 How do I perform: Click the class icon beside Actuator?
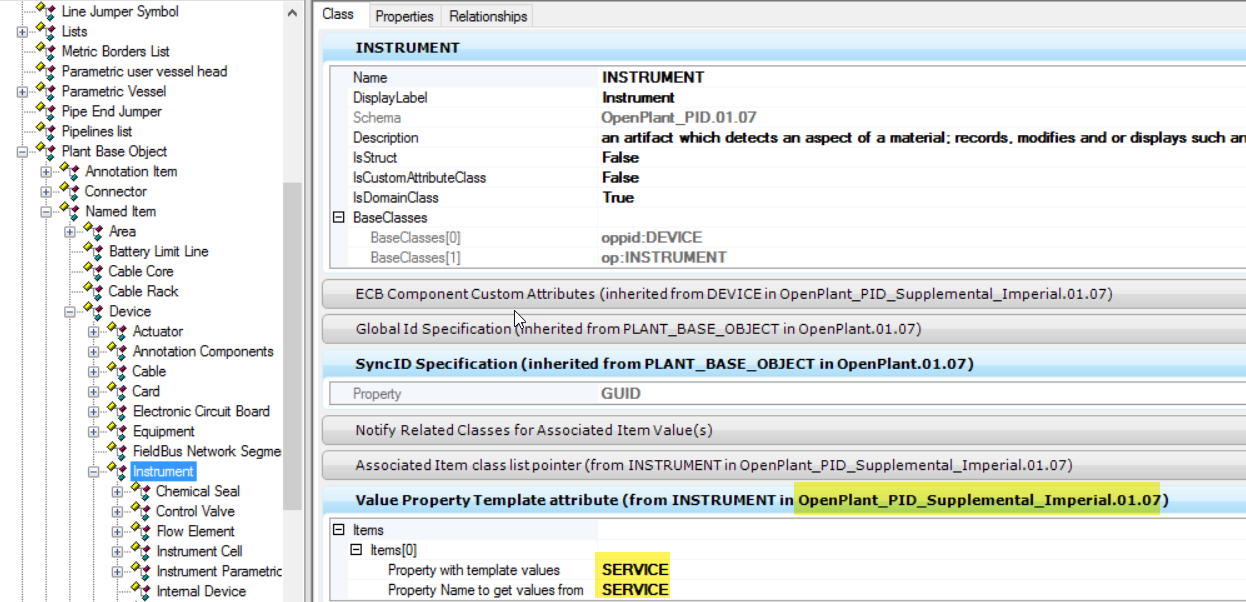click(117, 331)
